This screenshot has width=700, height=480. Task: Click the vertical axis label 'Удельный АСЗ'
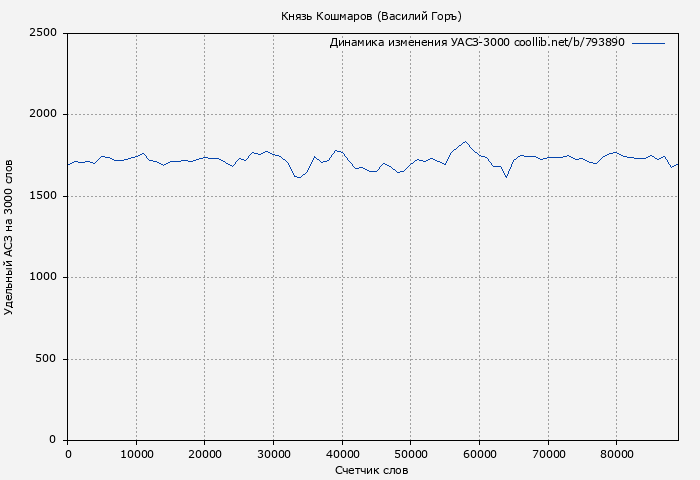coord(10,236)
